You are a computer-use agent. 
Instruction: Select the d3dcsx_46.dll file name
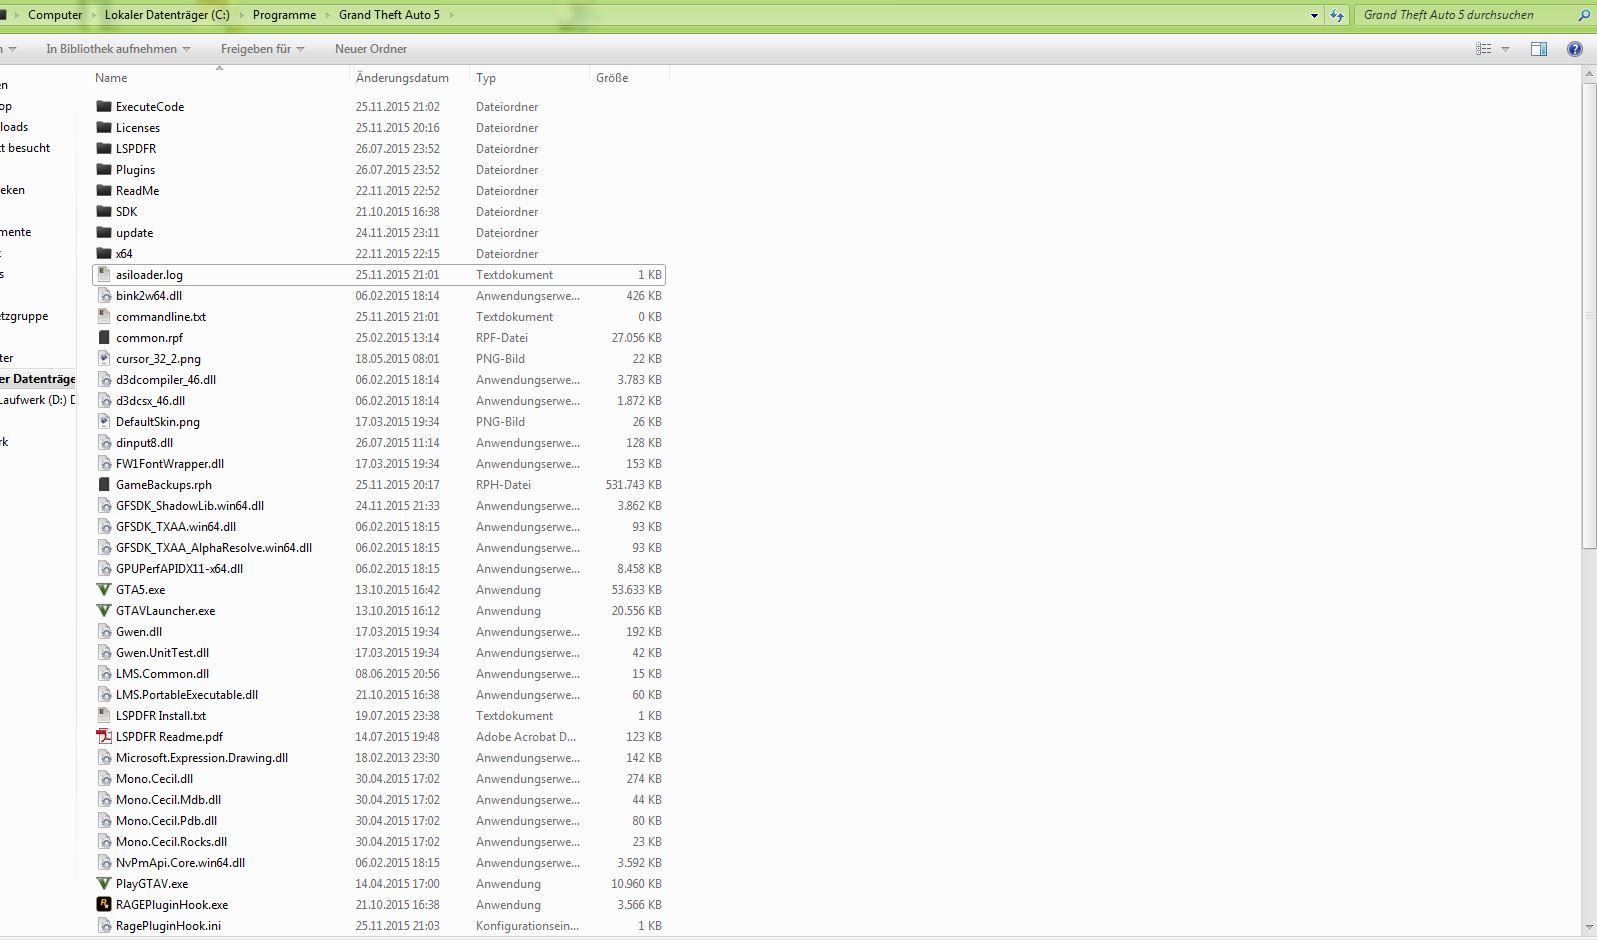click(151, 400)
